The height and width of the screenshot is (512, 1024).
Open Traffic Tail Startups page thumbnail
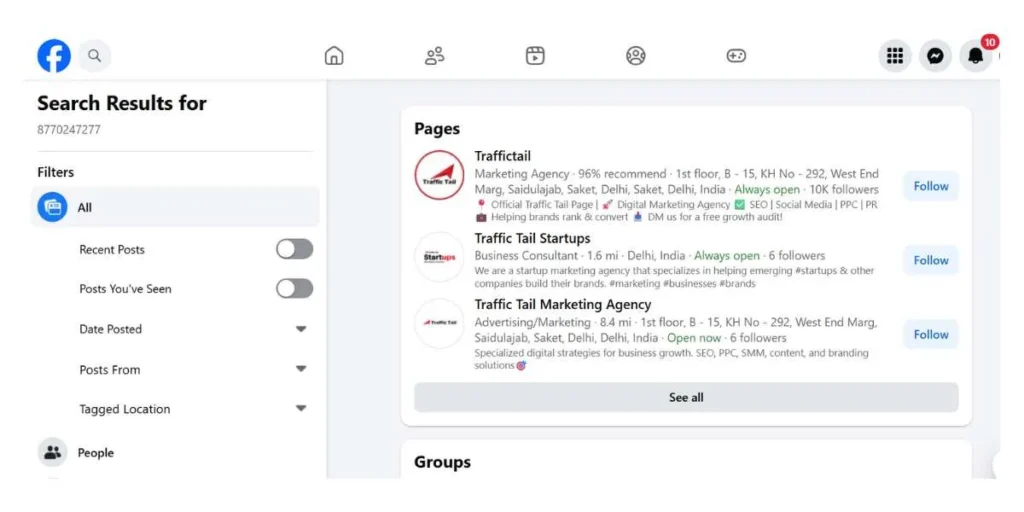click(439, 257)
